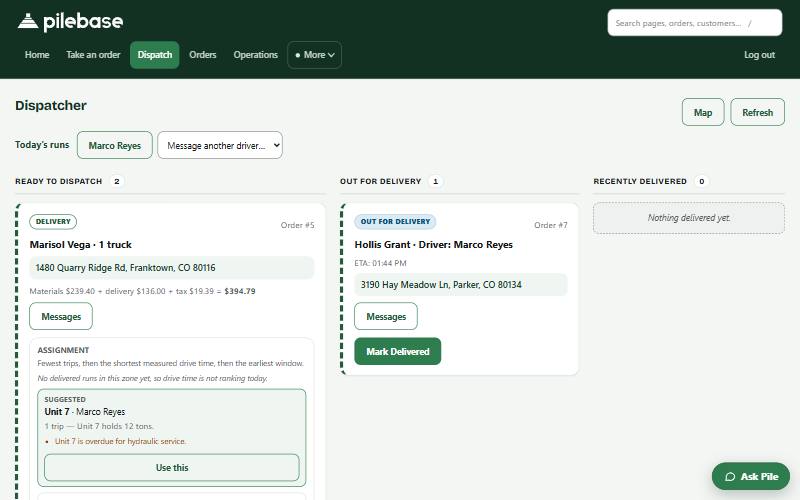Click the Refresh button
This screenshot has width=800, height=500.
click(757, 112)
